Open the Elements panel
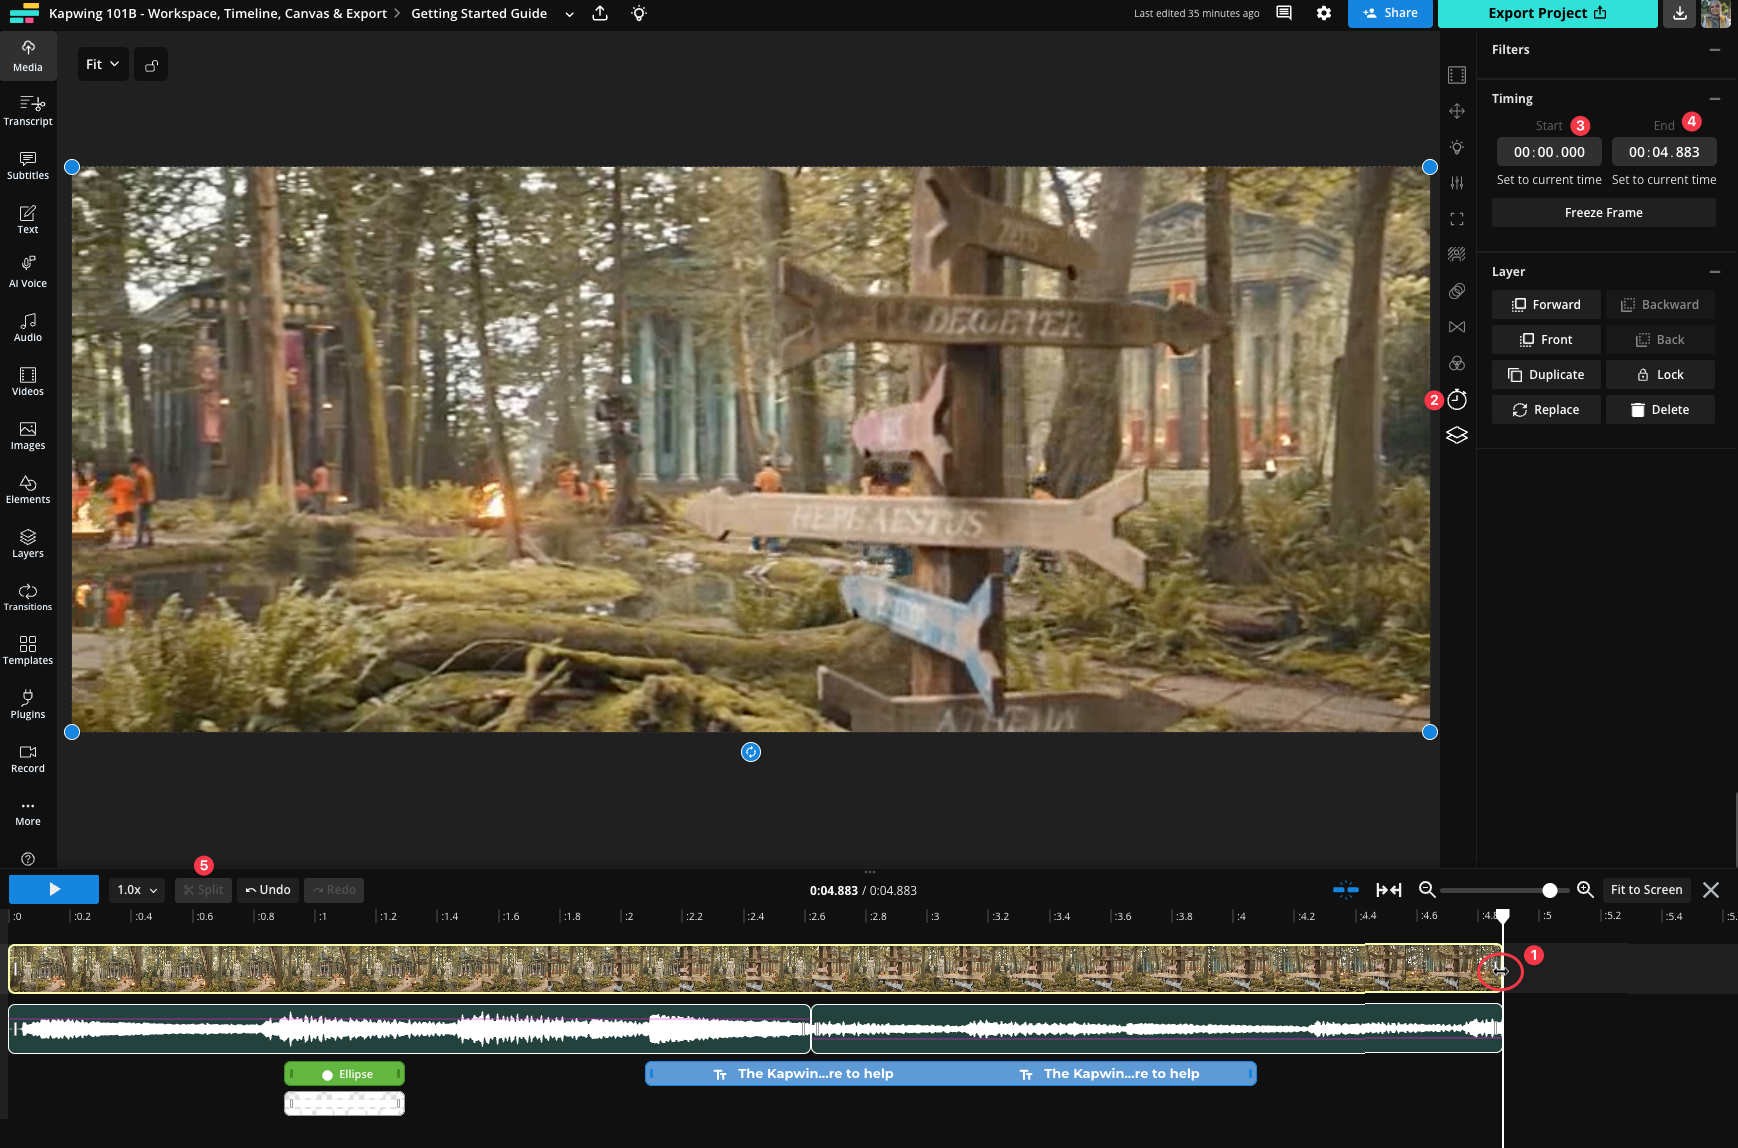This screenshot has width=1738, height=1148. (x=28, y=488)
